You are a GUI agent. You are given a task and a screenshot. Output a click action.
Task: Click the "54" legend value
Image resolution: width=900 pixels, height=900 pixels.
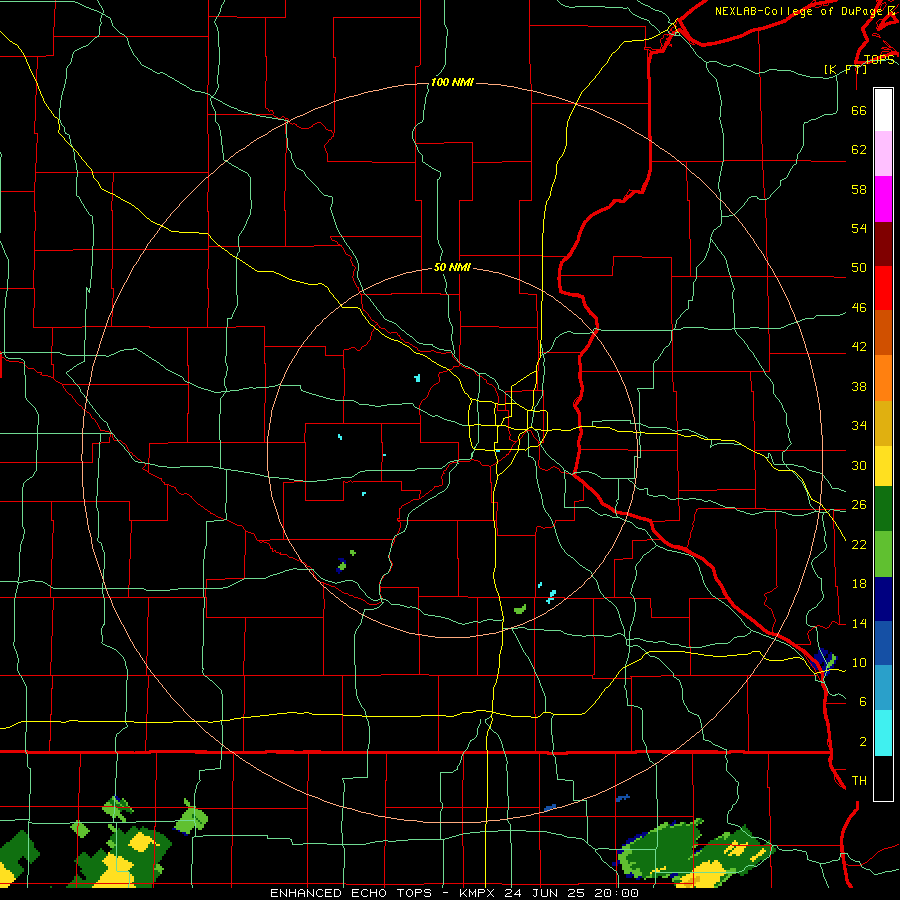point(859,228)
